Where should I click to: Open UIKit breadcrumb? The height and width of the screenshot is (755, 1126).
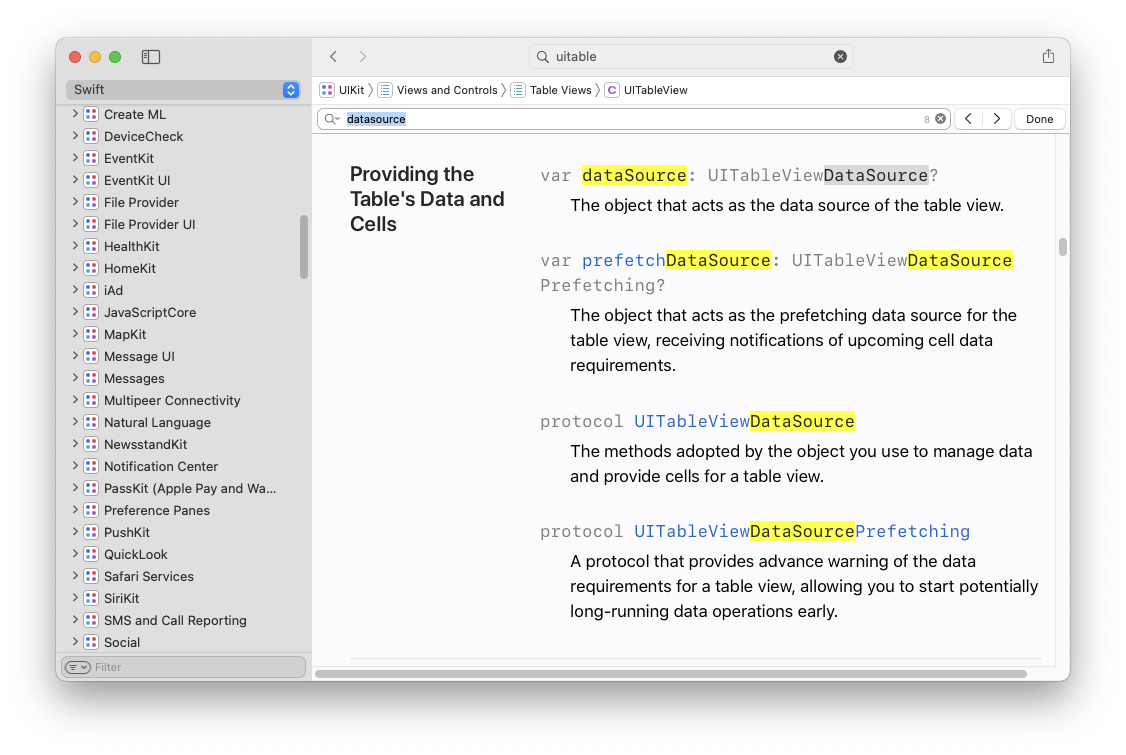click(x=351, y=90)
